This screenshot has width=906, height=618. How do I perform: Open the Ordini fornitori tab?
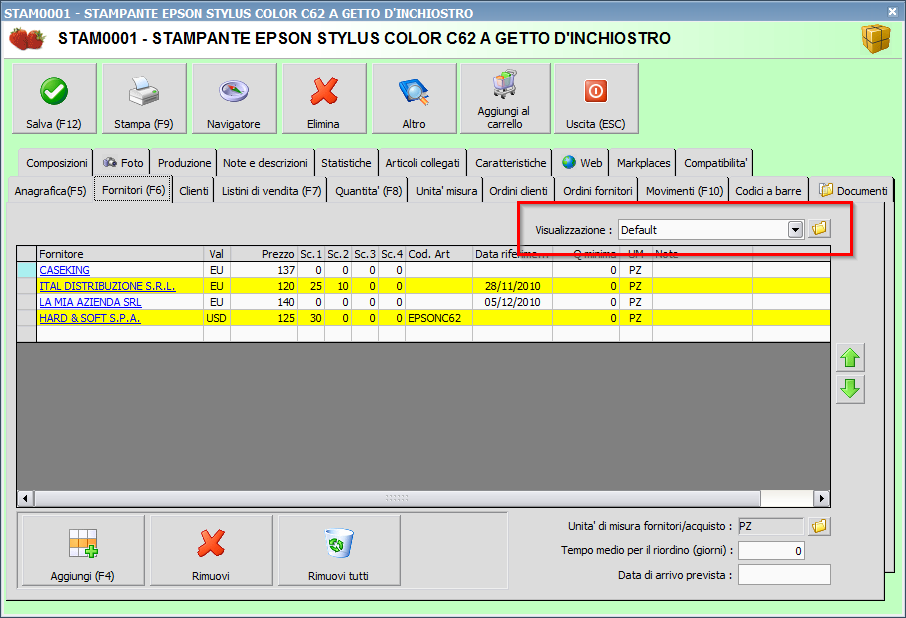pyautogui.click(x=597, y=191)
